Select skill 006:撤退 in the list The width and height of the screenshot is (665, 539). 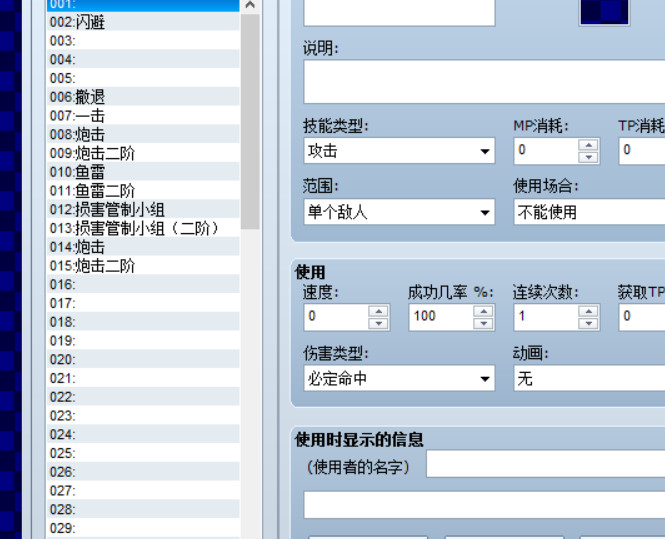(x=143, y=97)
